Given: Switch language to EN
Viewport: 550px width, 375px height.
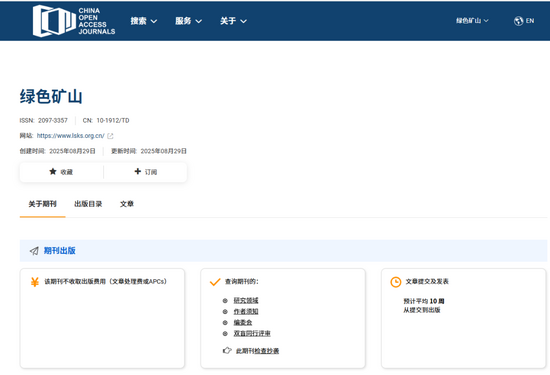Looking at the screenshot, I should point(530,21).
